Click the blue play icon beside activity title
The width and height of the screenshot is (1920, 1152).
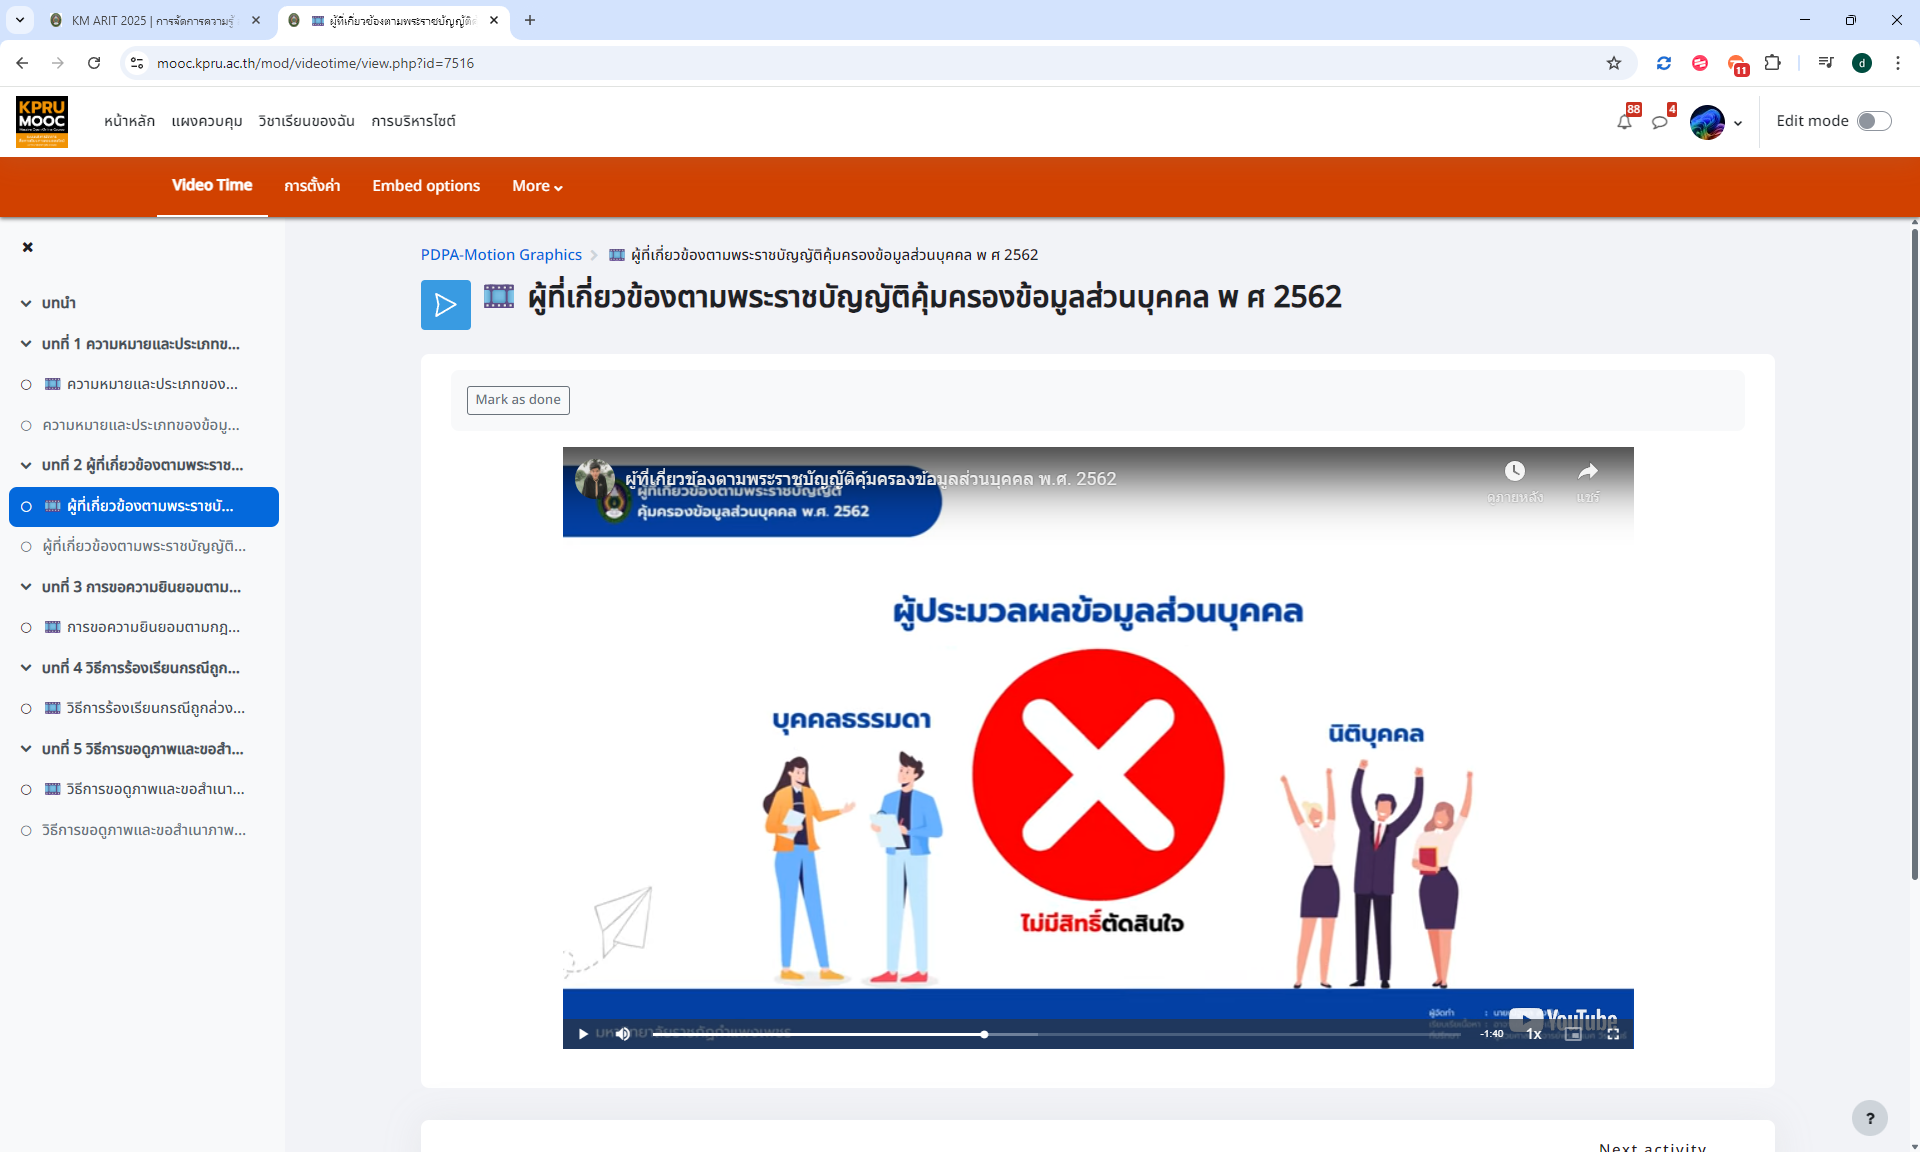(445, 304)
